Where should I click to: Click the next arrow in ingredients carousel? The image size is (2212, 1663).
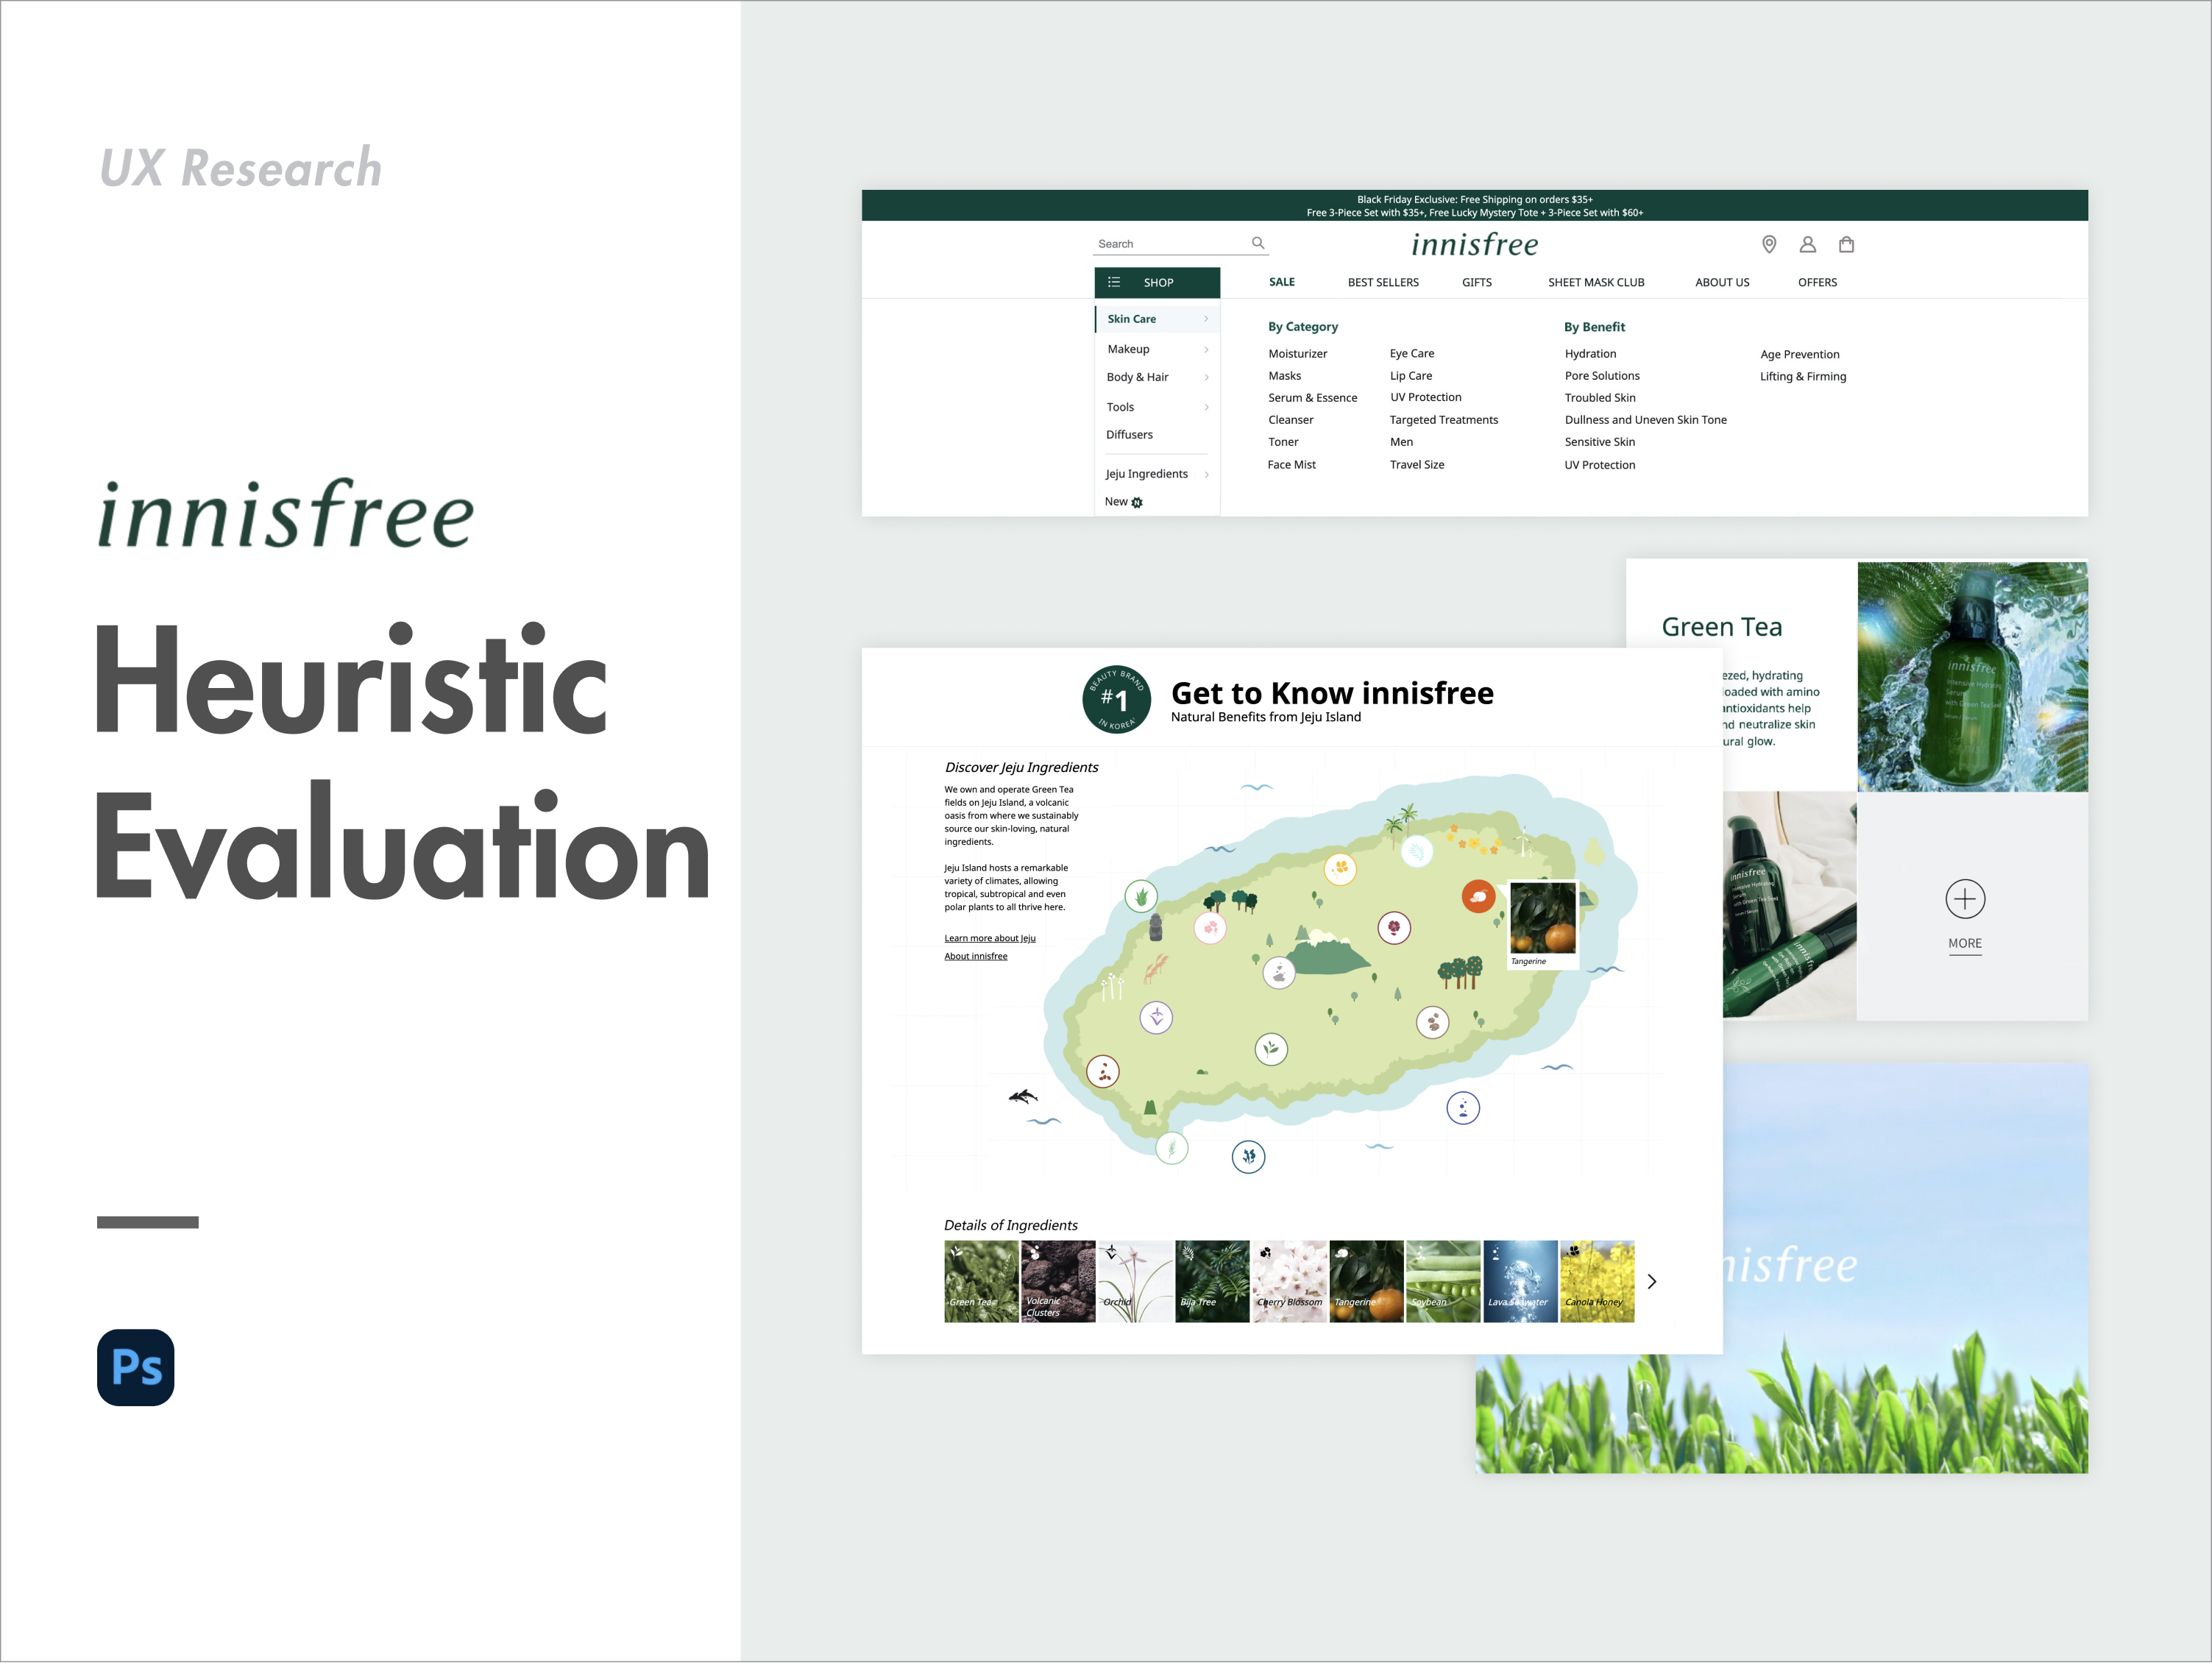(1651, 1281)
